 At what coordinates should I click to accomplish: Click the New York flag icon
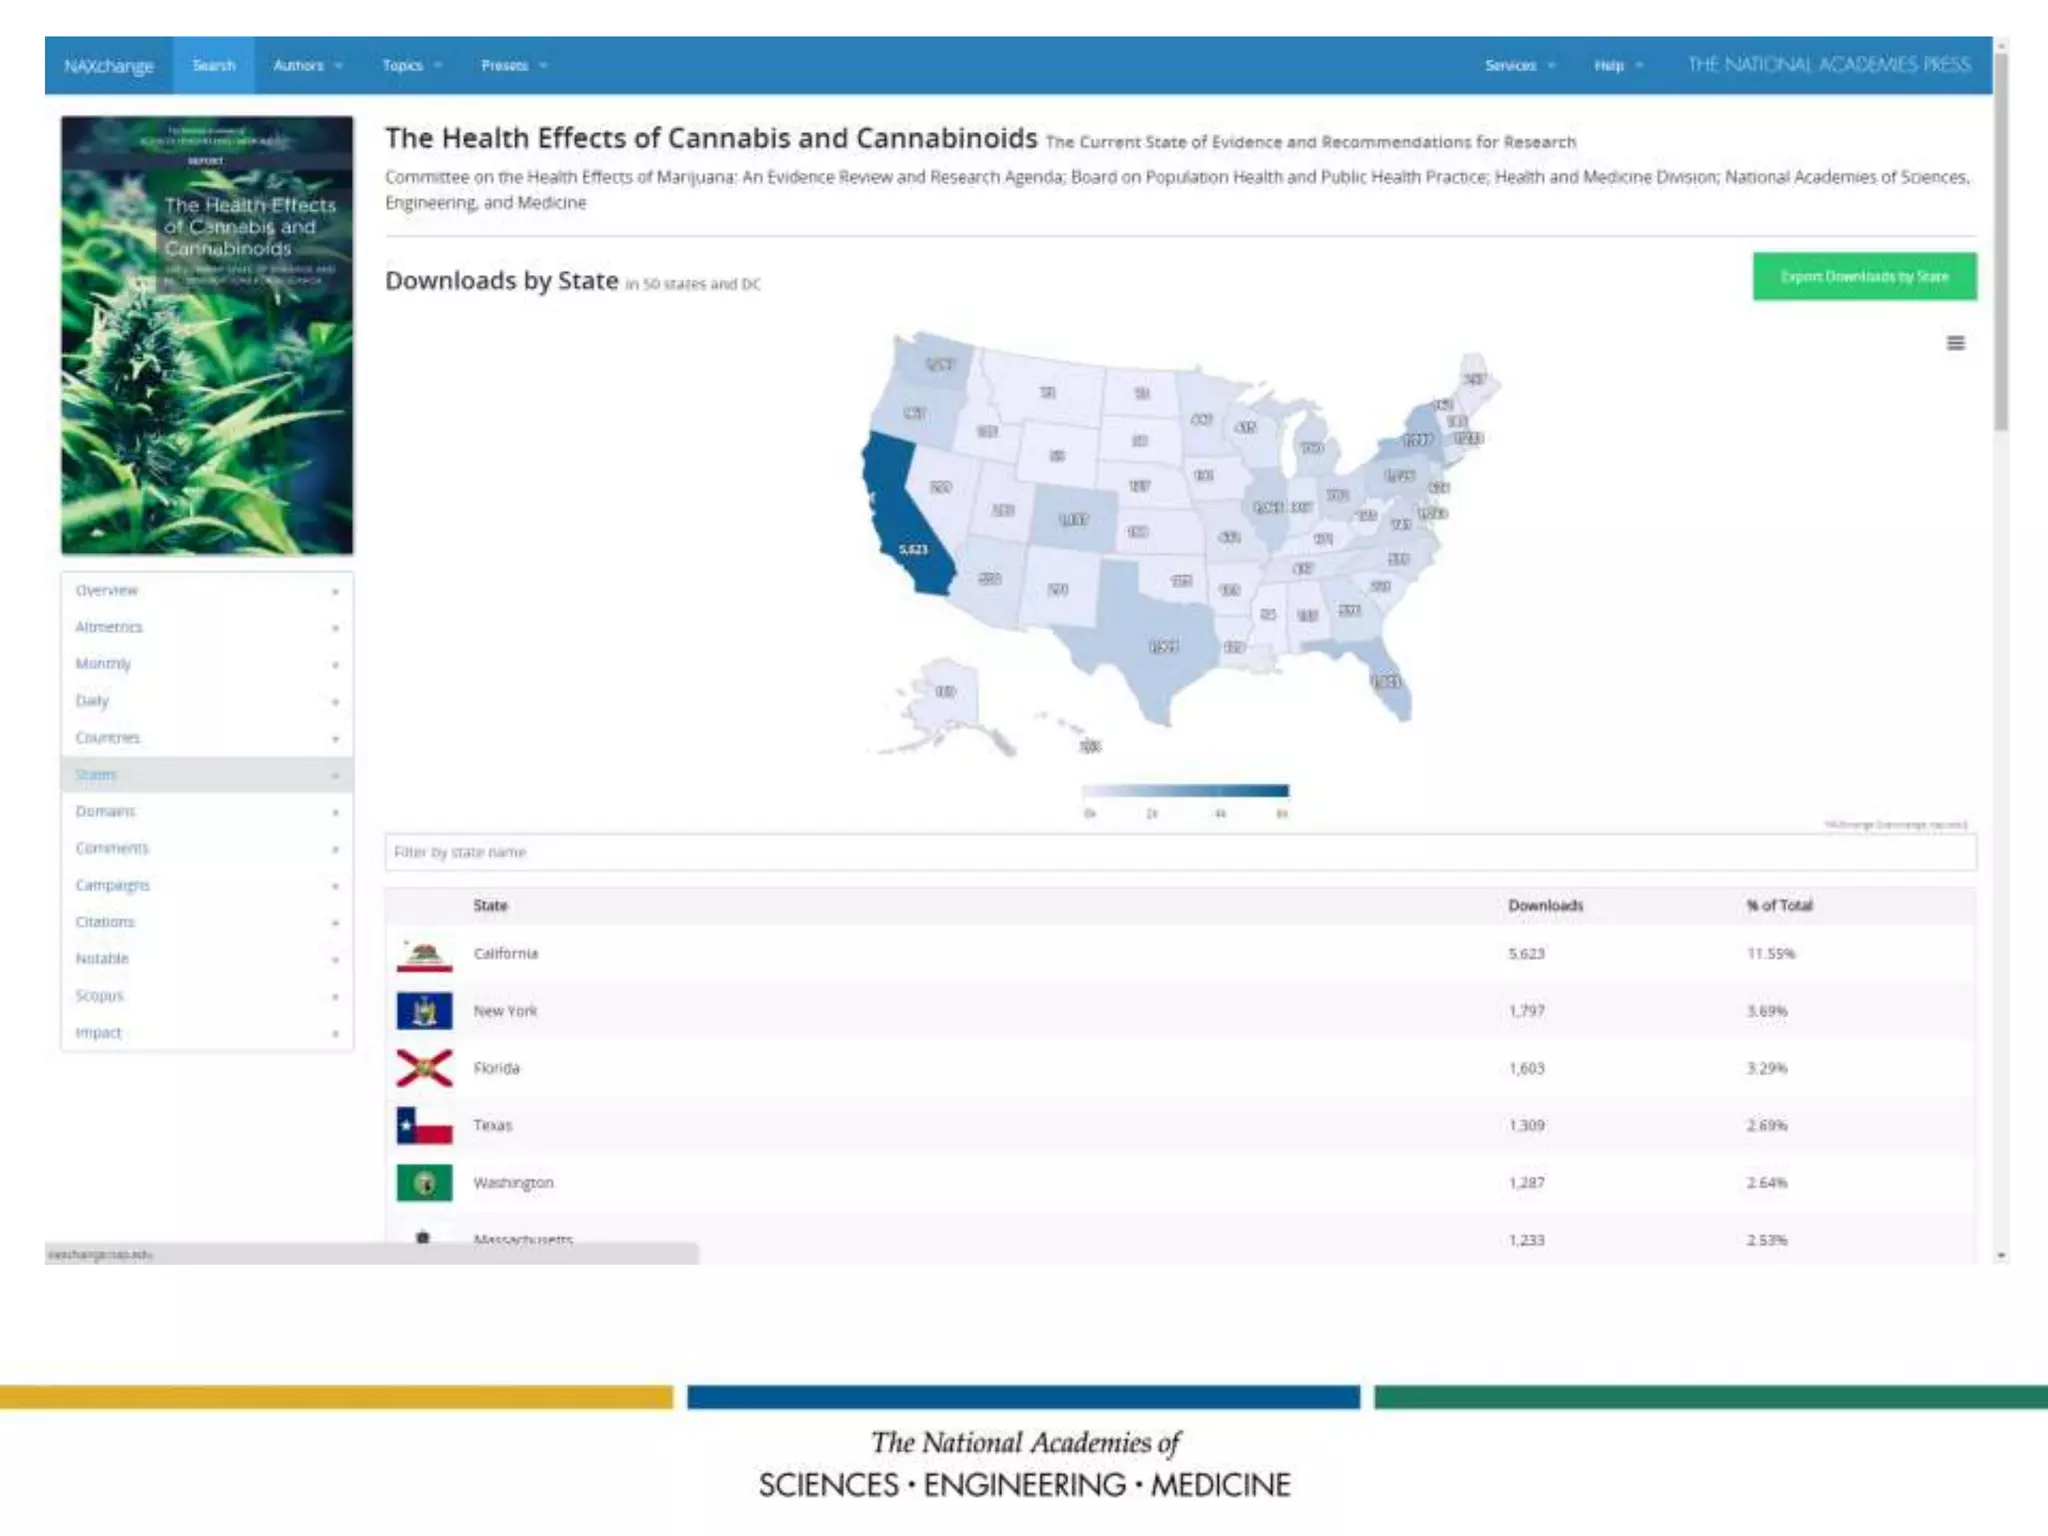(x=424, y=1011)
